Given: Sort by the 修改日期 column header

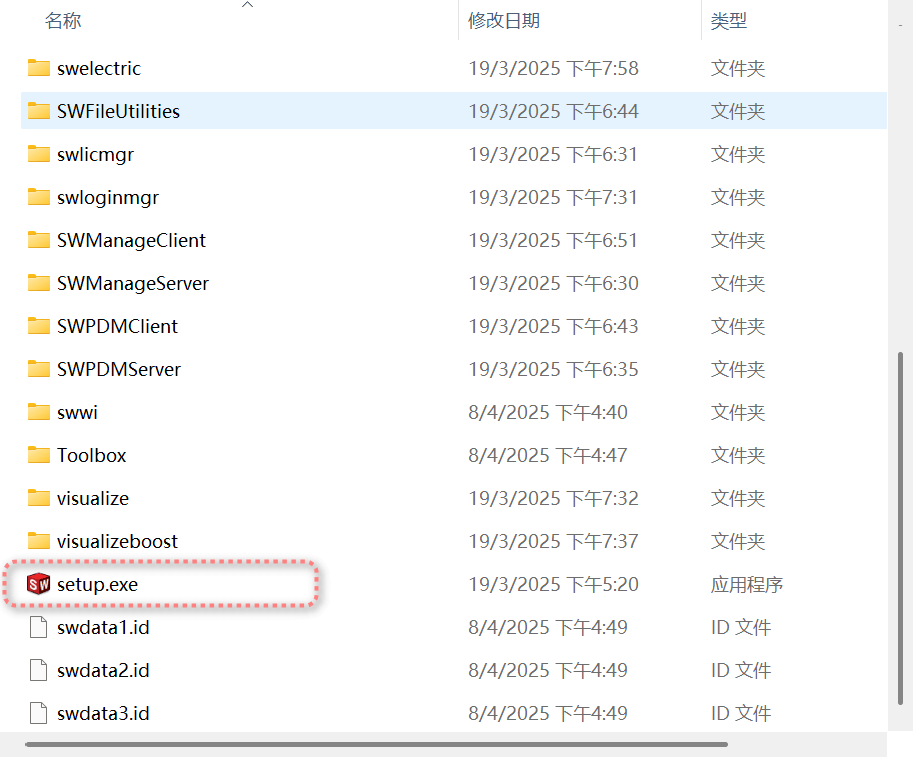Looking at the screenshot, I should coord(504,21).
